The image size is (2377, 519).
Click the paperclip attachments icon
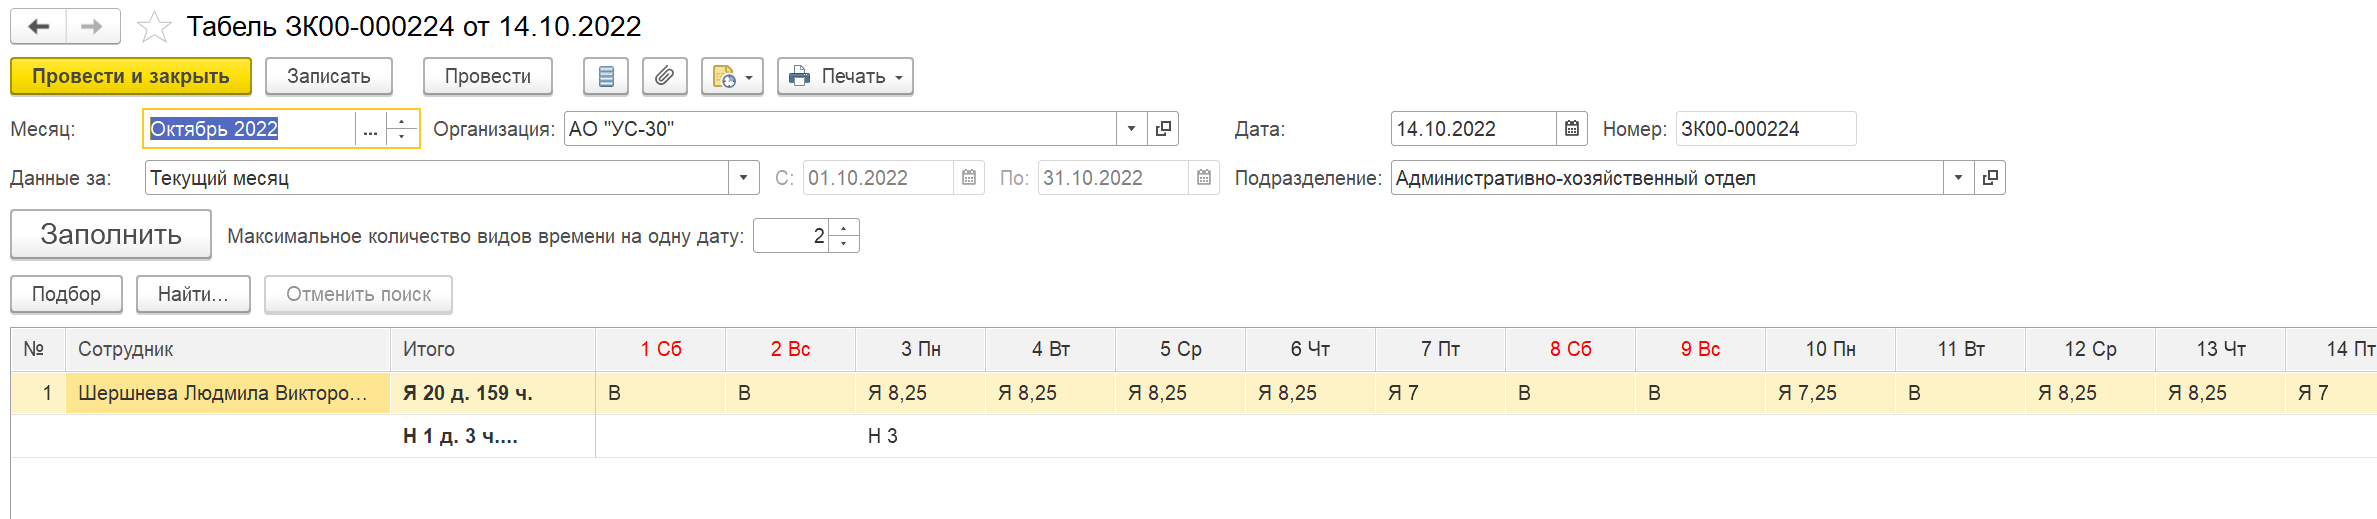click(x=665, y=76)
